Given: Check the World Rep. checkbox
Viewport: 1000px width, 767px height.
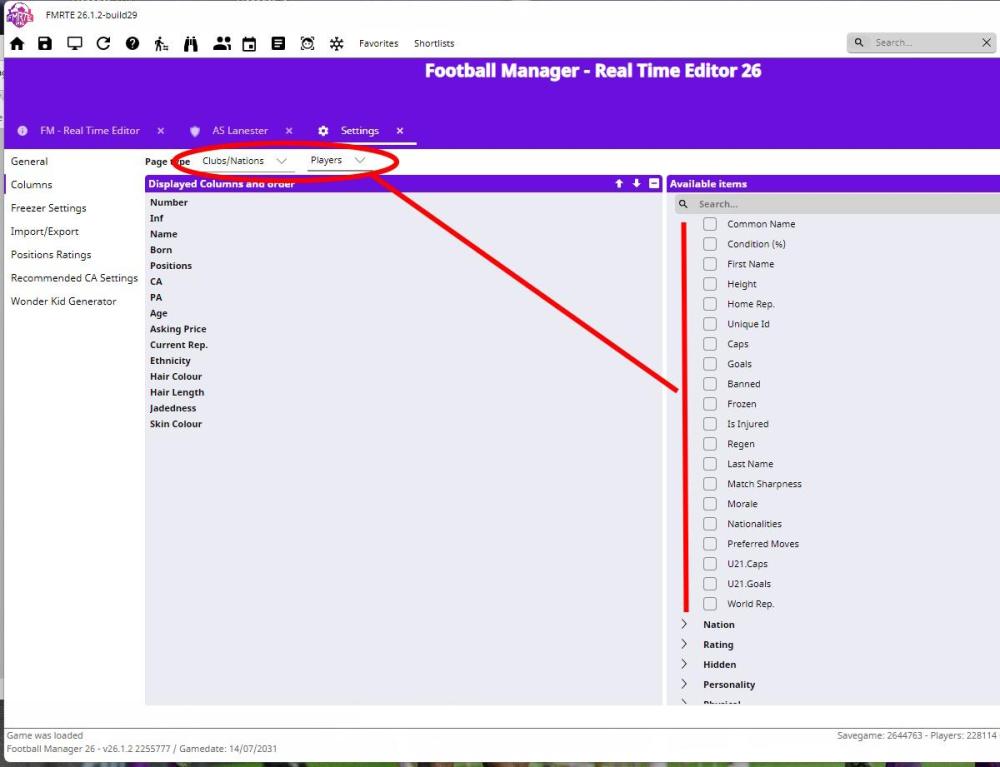Looking at the screenshot, I should tap(710, 604).
